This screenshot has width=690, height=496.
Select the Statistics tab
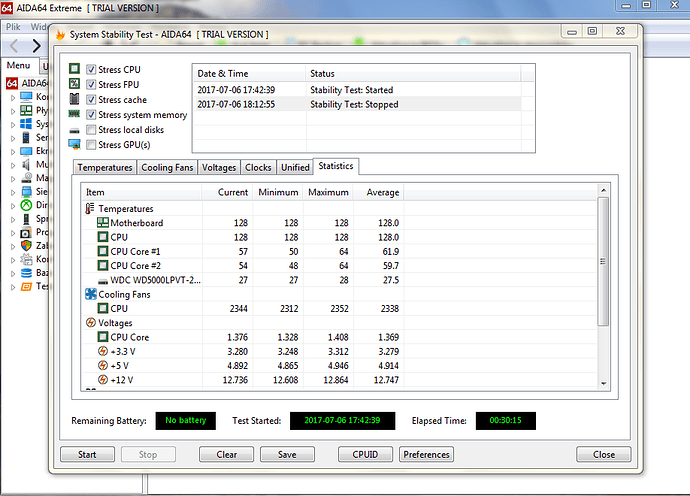(x=336, y=166)
